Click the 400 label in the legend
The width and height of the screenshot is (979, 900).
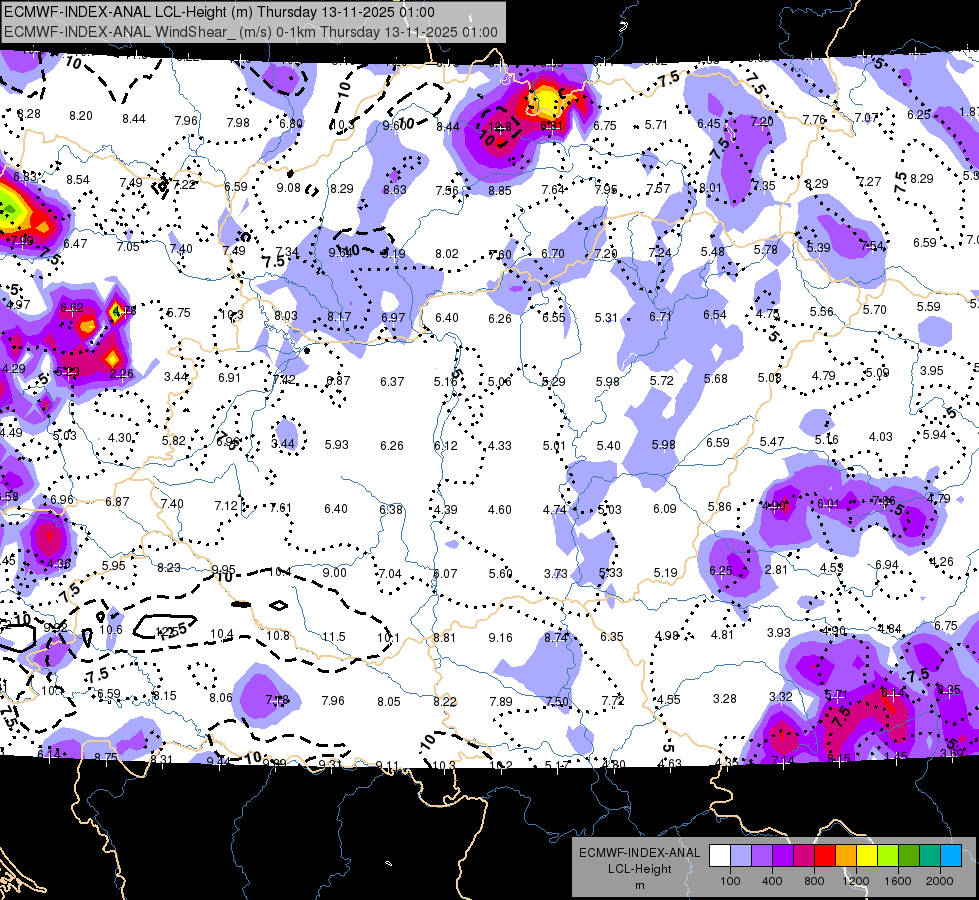pyautogui.click(x=772, y=881)
